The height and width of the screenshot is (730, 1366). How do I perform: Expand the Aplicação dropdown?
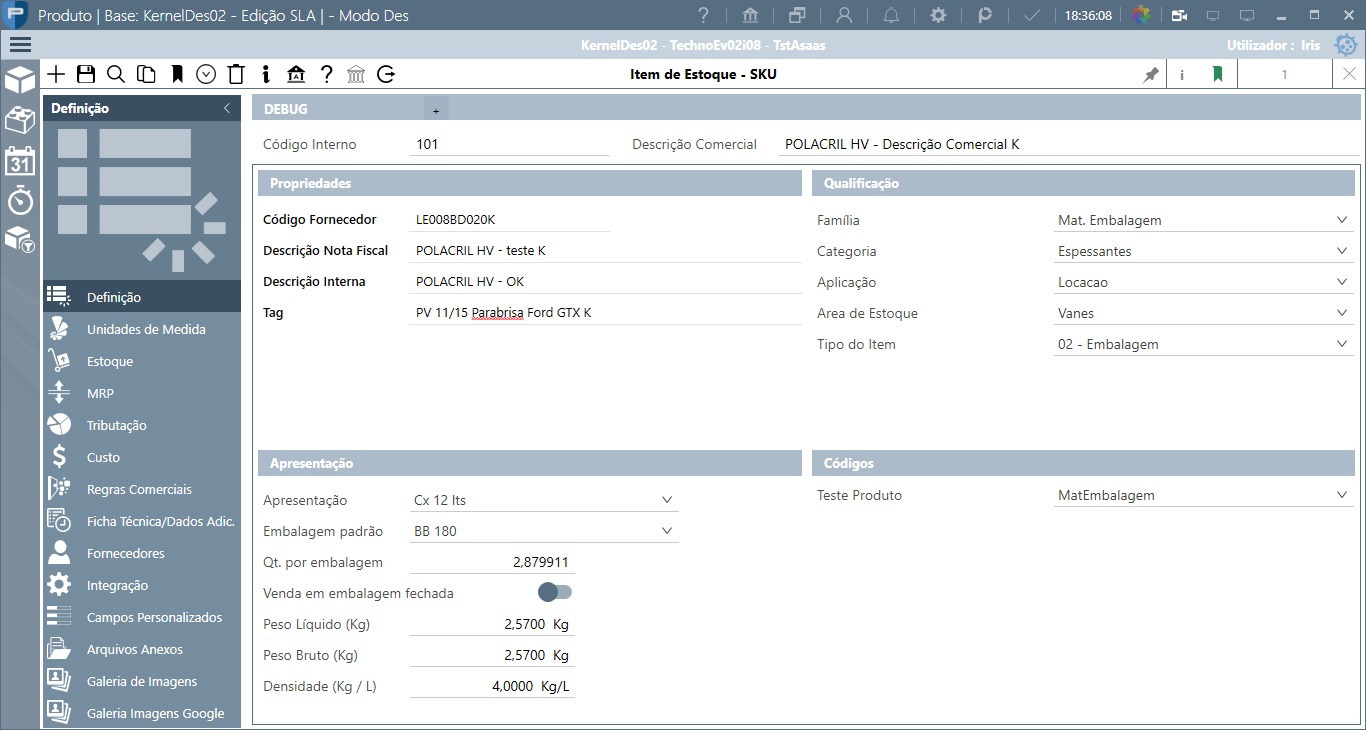point(1342,282)
